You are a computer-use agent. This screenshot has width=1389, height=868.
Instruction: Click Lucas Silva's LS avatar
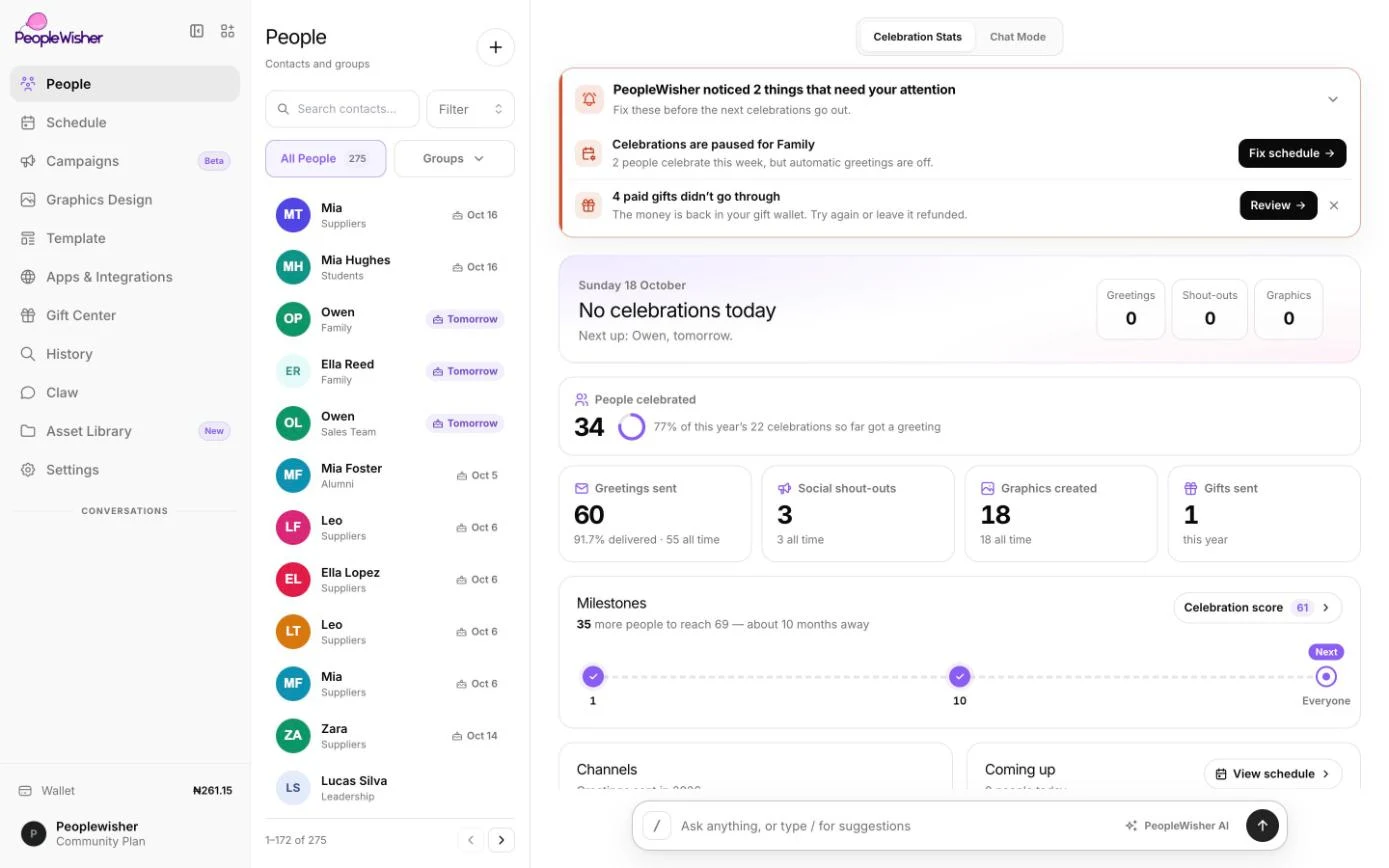(293, 787)
